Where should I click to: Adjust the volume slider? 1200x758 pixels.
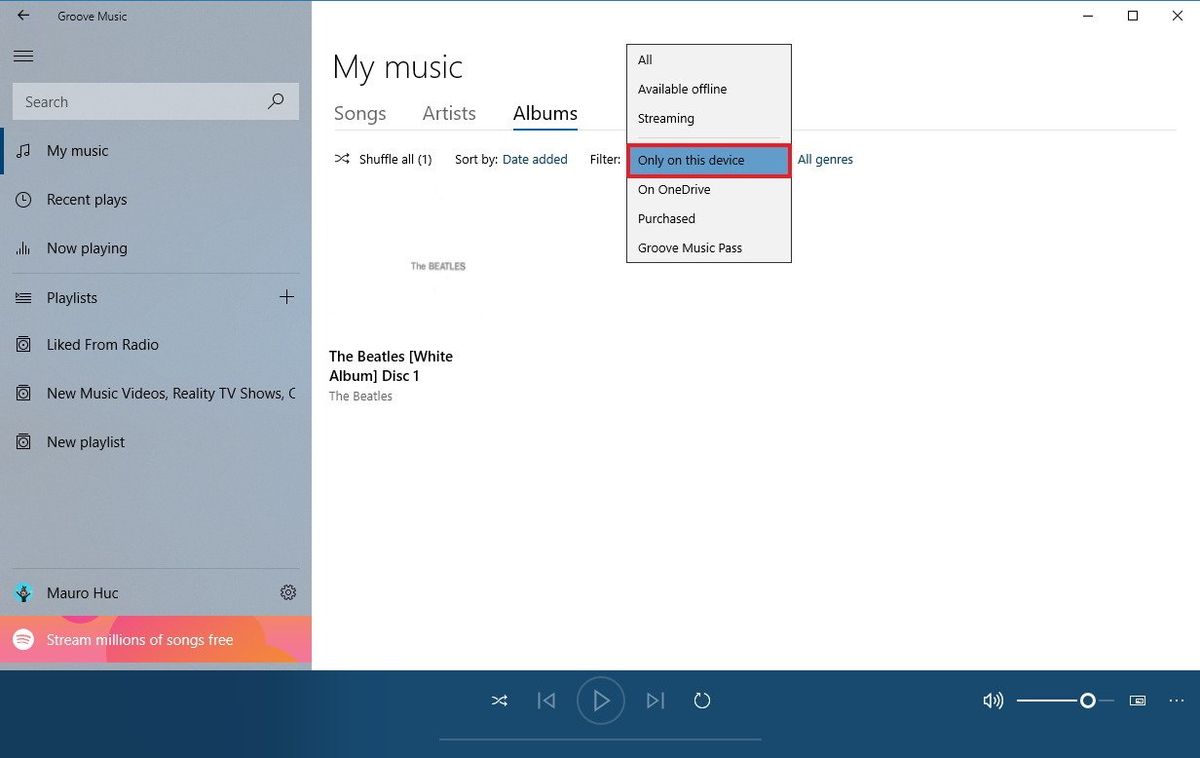point(1087,700)
